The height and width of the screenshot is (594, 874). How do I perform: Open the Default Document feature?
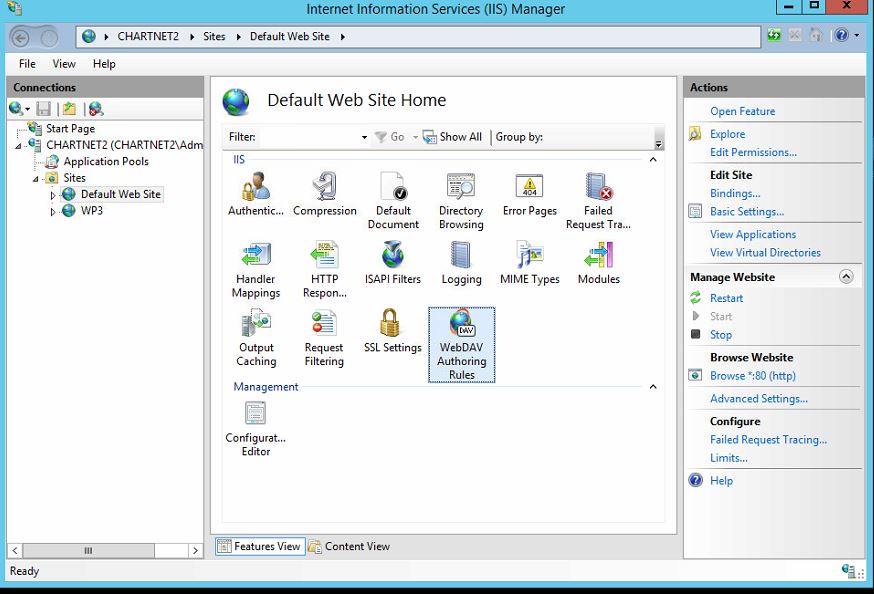point(393,201)
